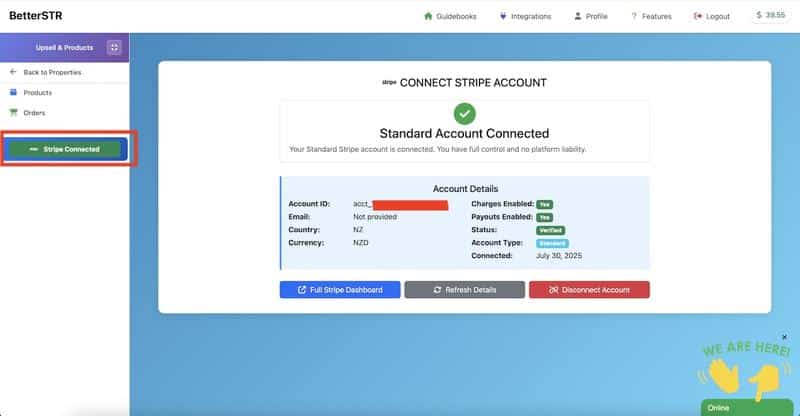This screenshot has height=416, width=800.
Task: Open the Features menu item
Action: (x=651, y=16)
